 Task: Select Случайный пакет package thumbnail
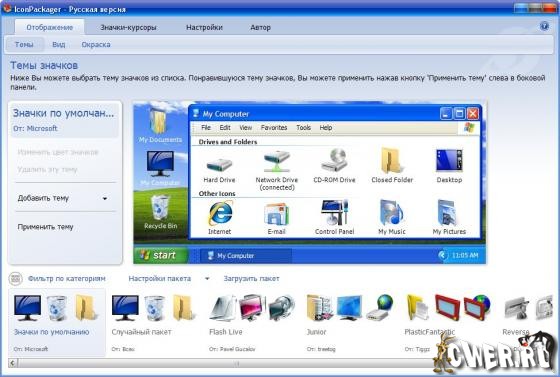pos(155,322)
